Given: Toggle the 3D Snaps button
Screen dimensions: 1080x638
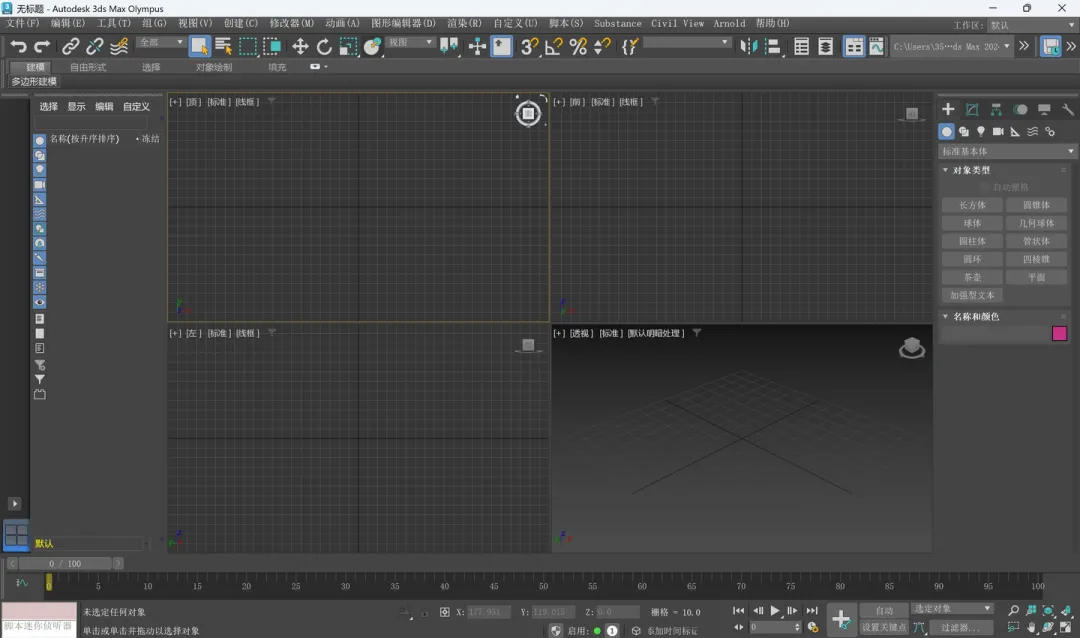Looking at the screenshot, I should tap(530, 46).
